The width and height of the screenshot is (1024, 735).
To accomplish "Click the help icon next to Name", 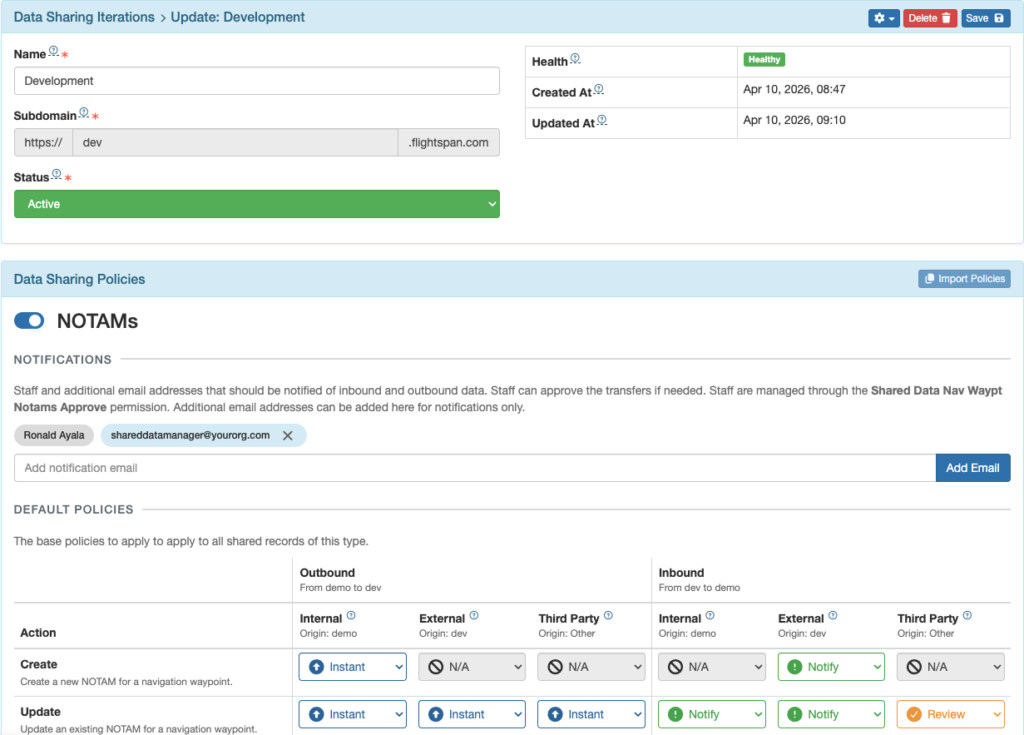I will click(54, 52).
